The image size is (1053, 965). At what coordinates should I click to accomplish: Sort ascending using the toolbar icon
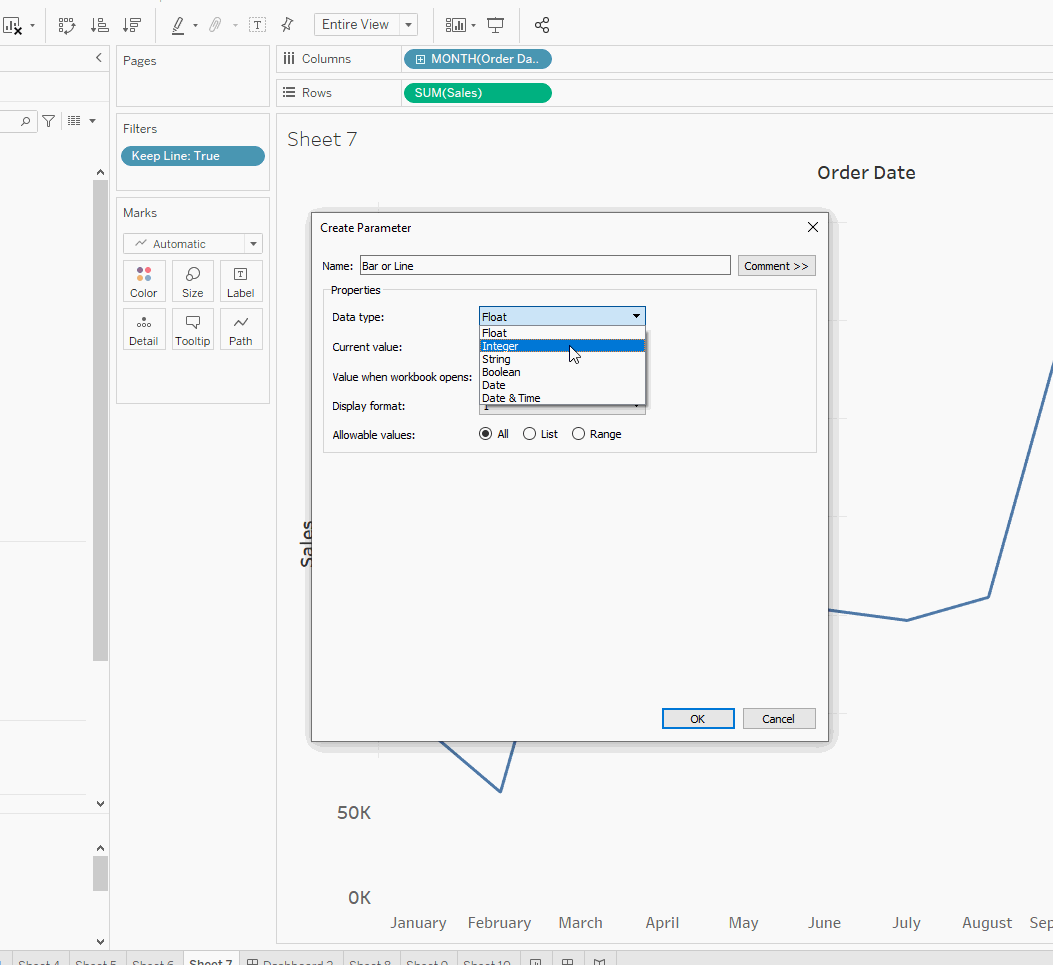point(99,25)
